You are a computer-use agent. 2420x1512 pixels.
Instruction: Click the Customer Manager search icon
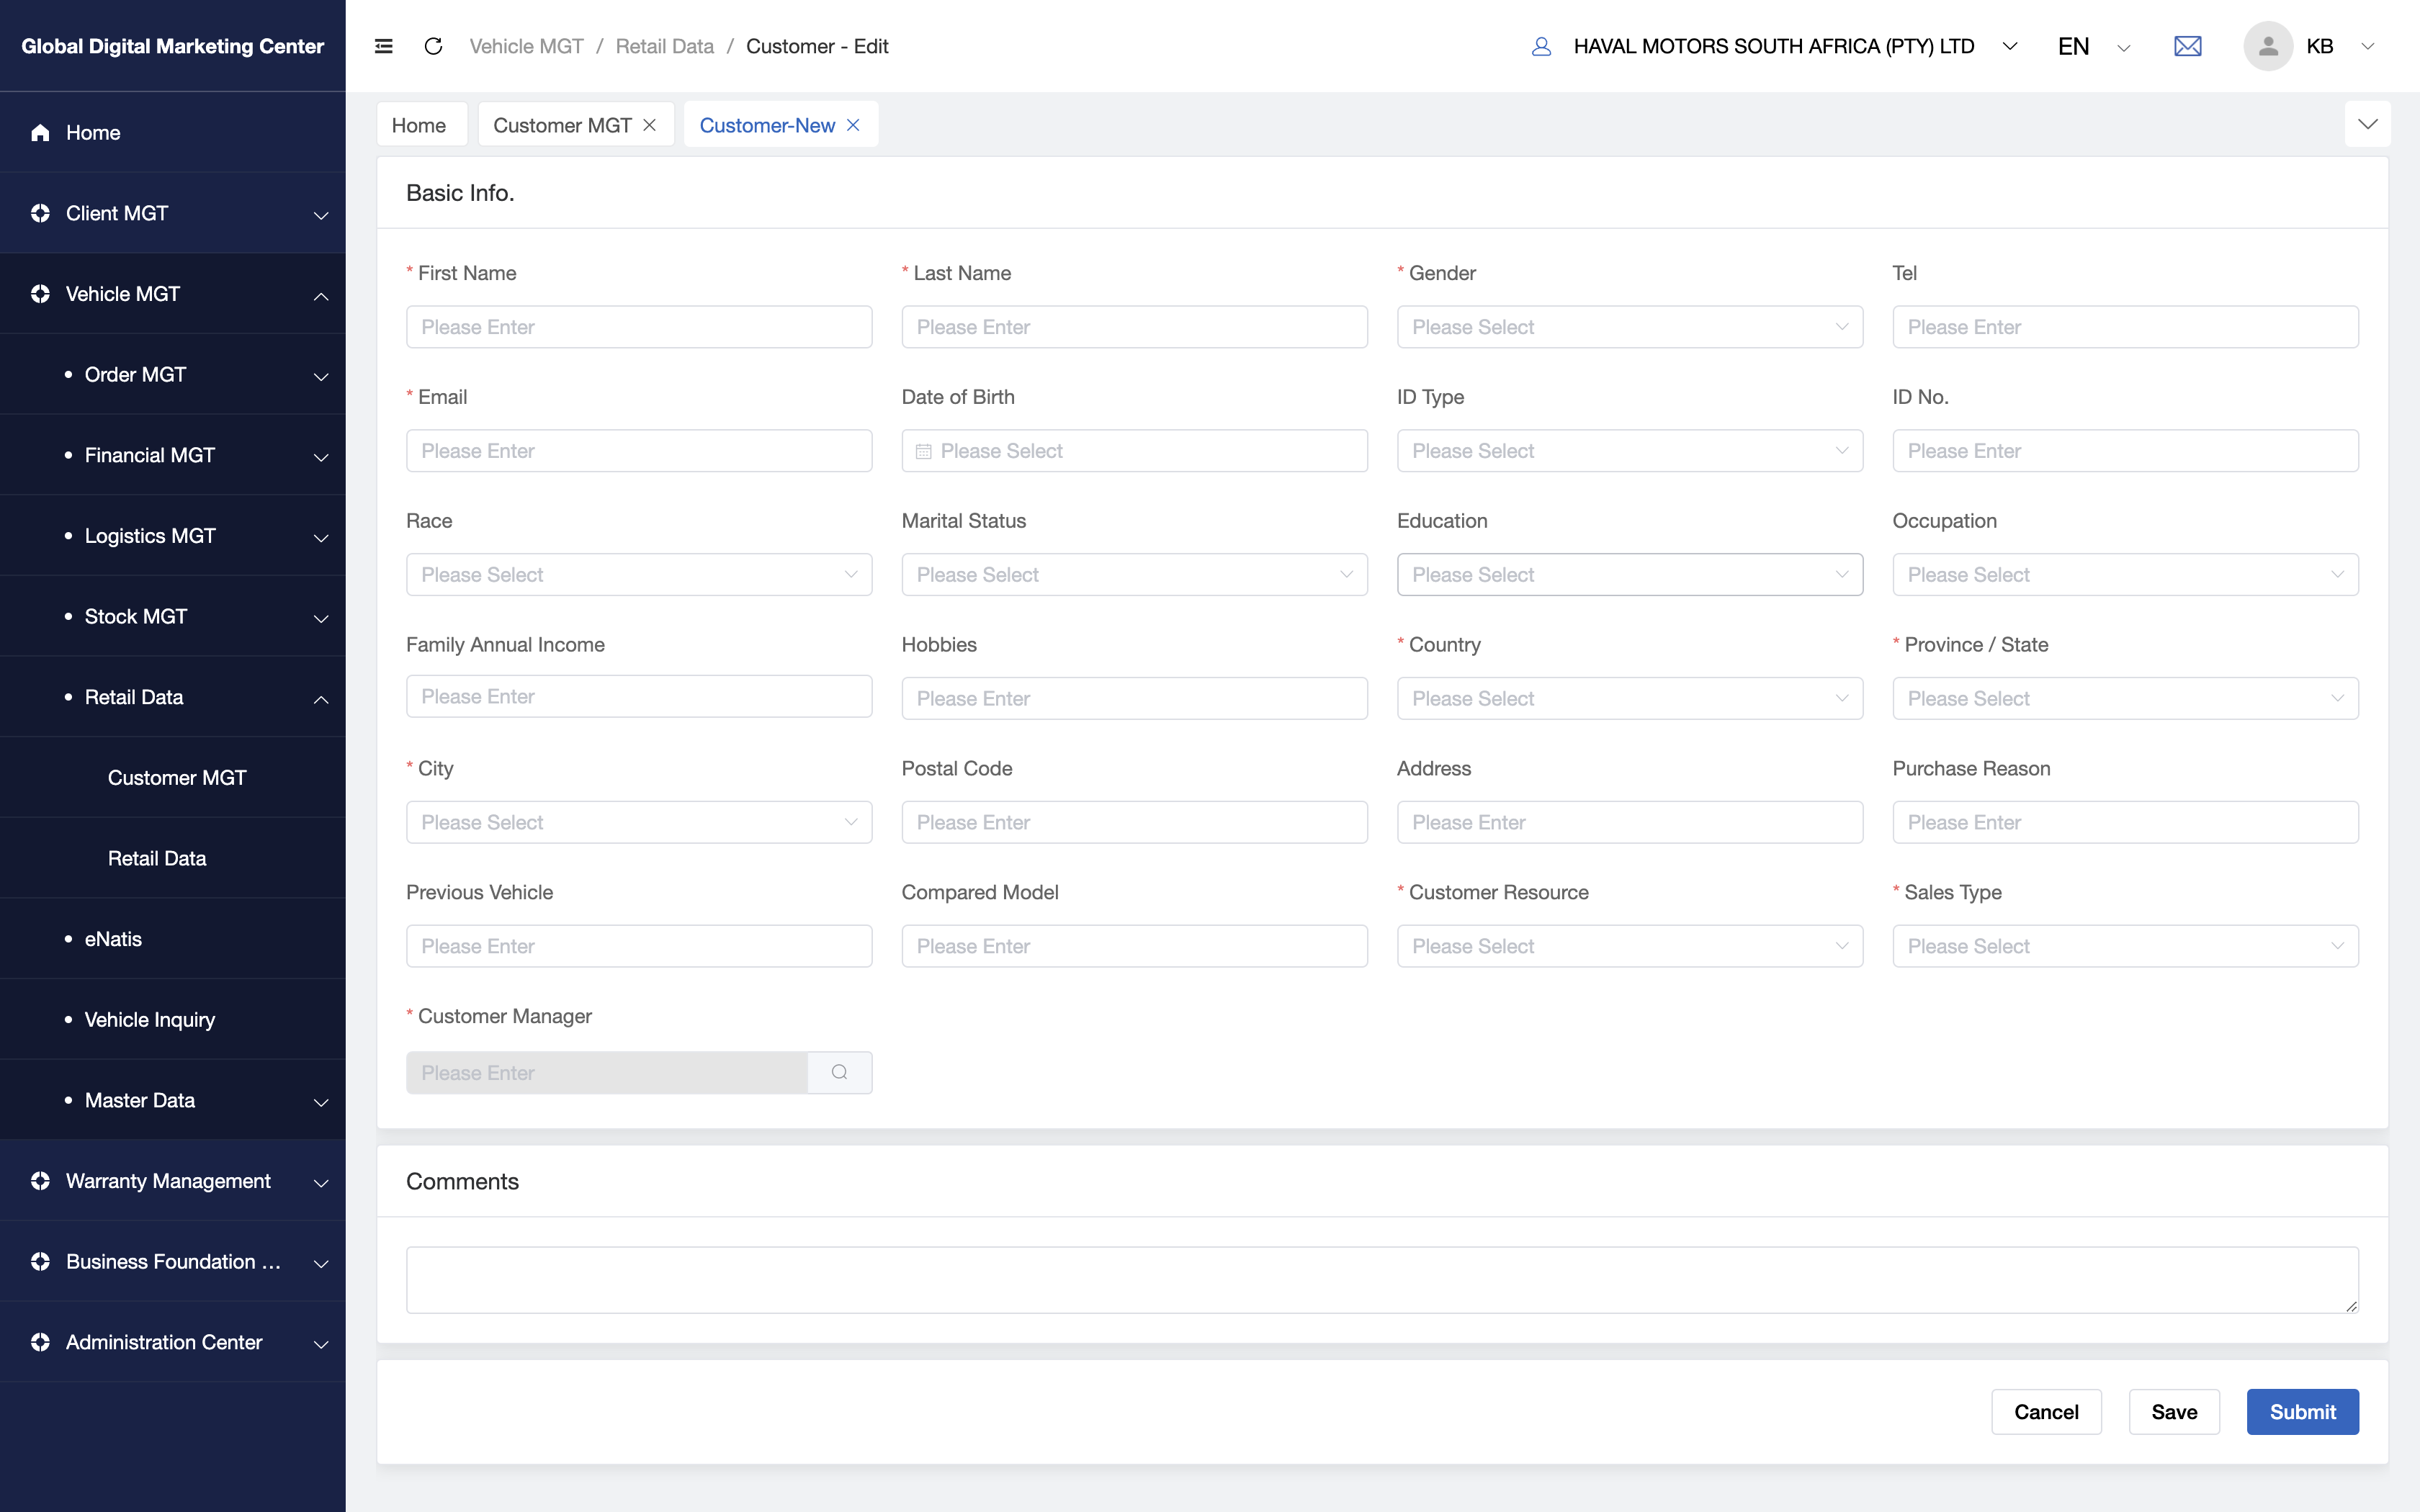pos(840,1072)
